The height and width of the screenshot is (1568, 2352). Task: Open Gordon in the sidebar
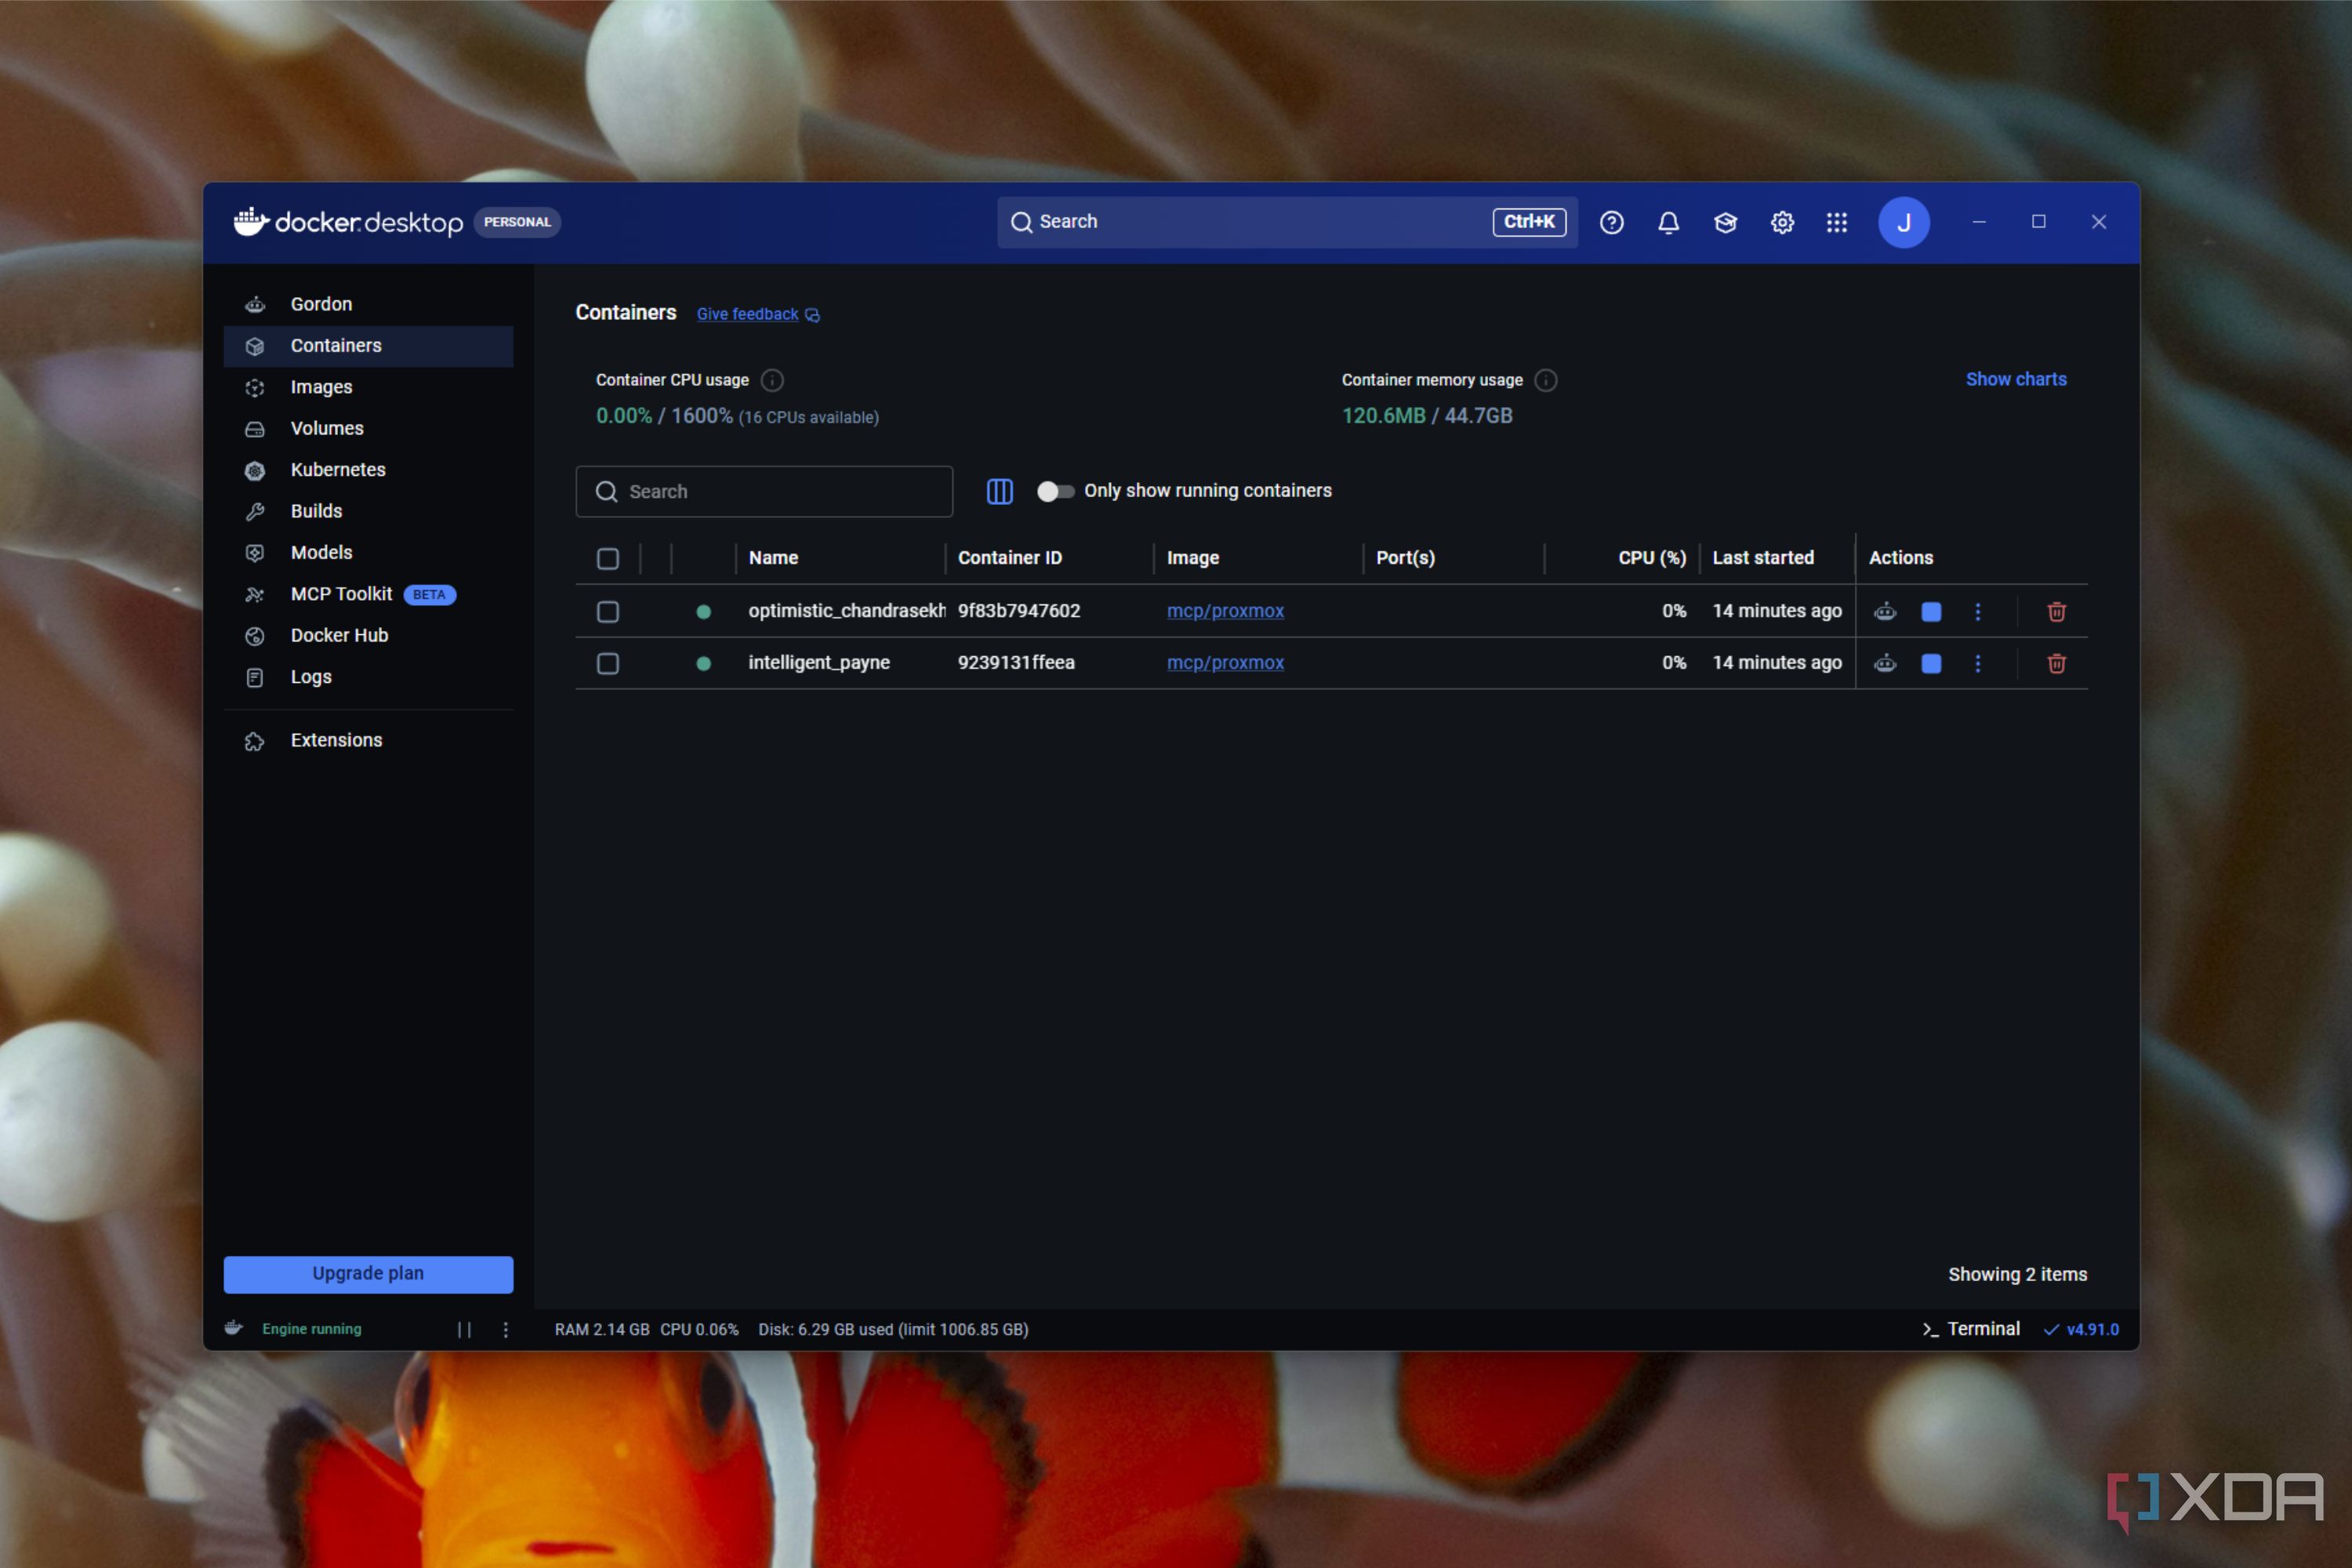pos(368,304)
